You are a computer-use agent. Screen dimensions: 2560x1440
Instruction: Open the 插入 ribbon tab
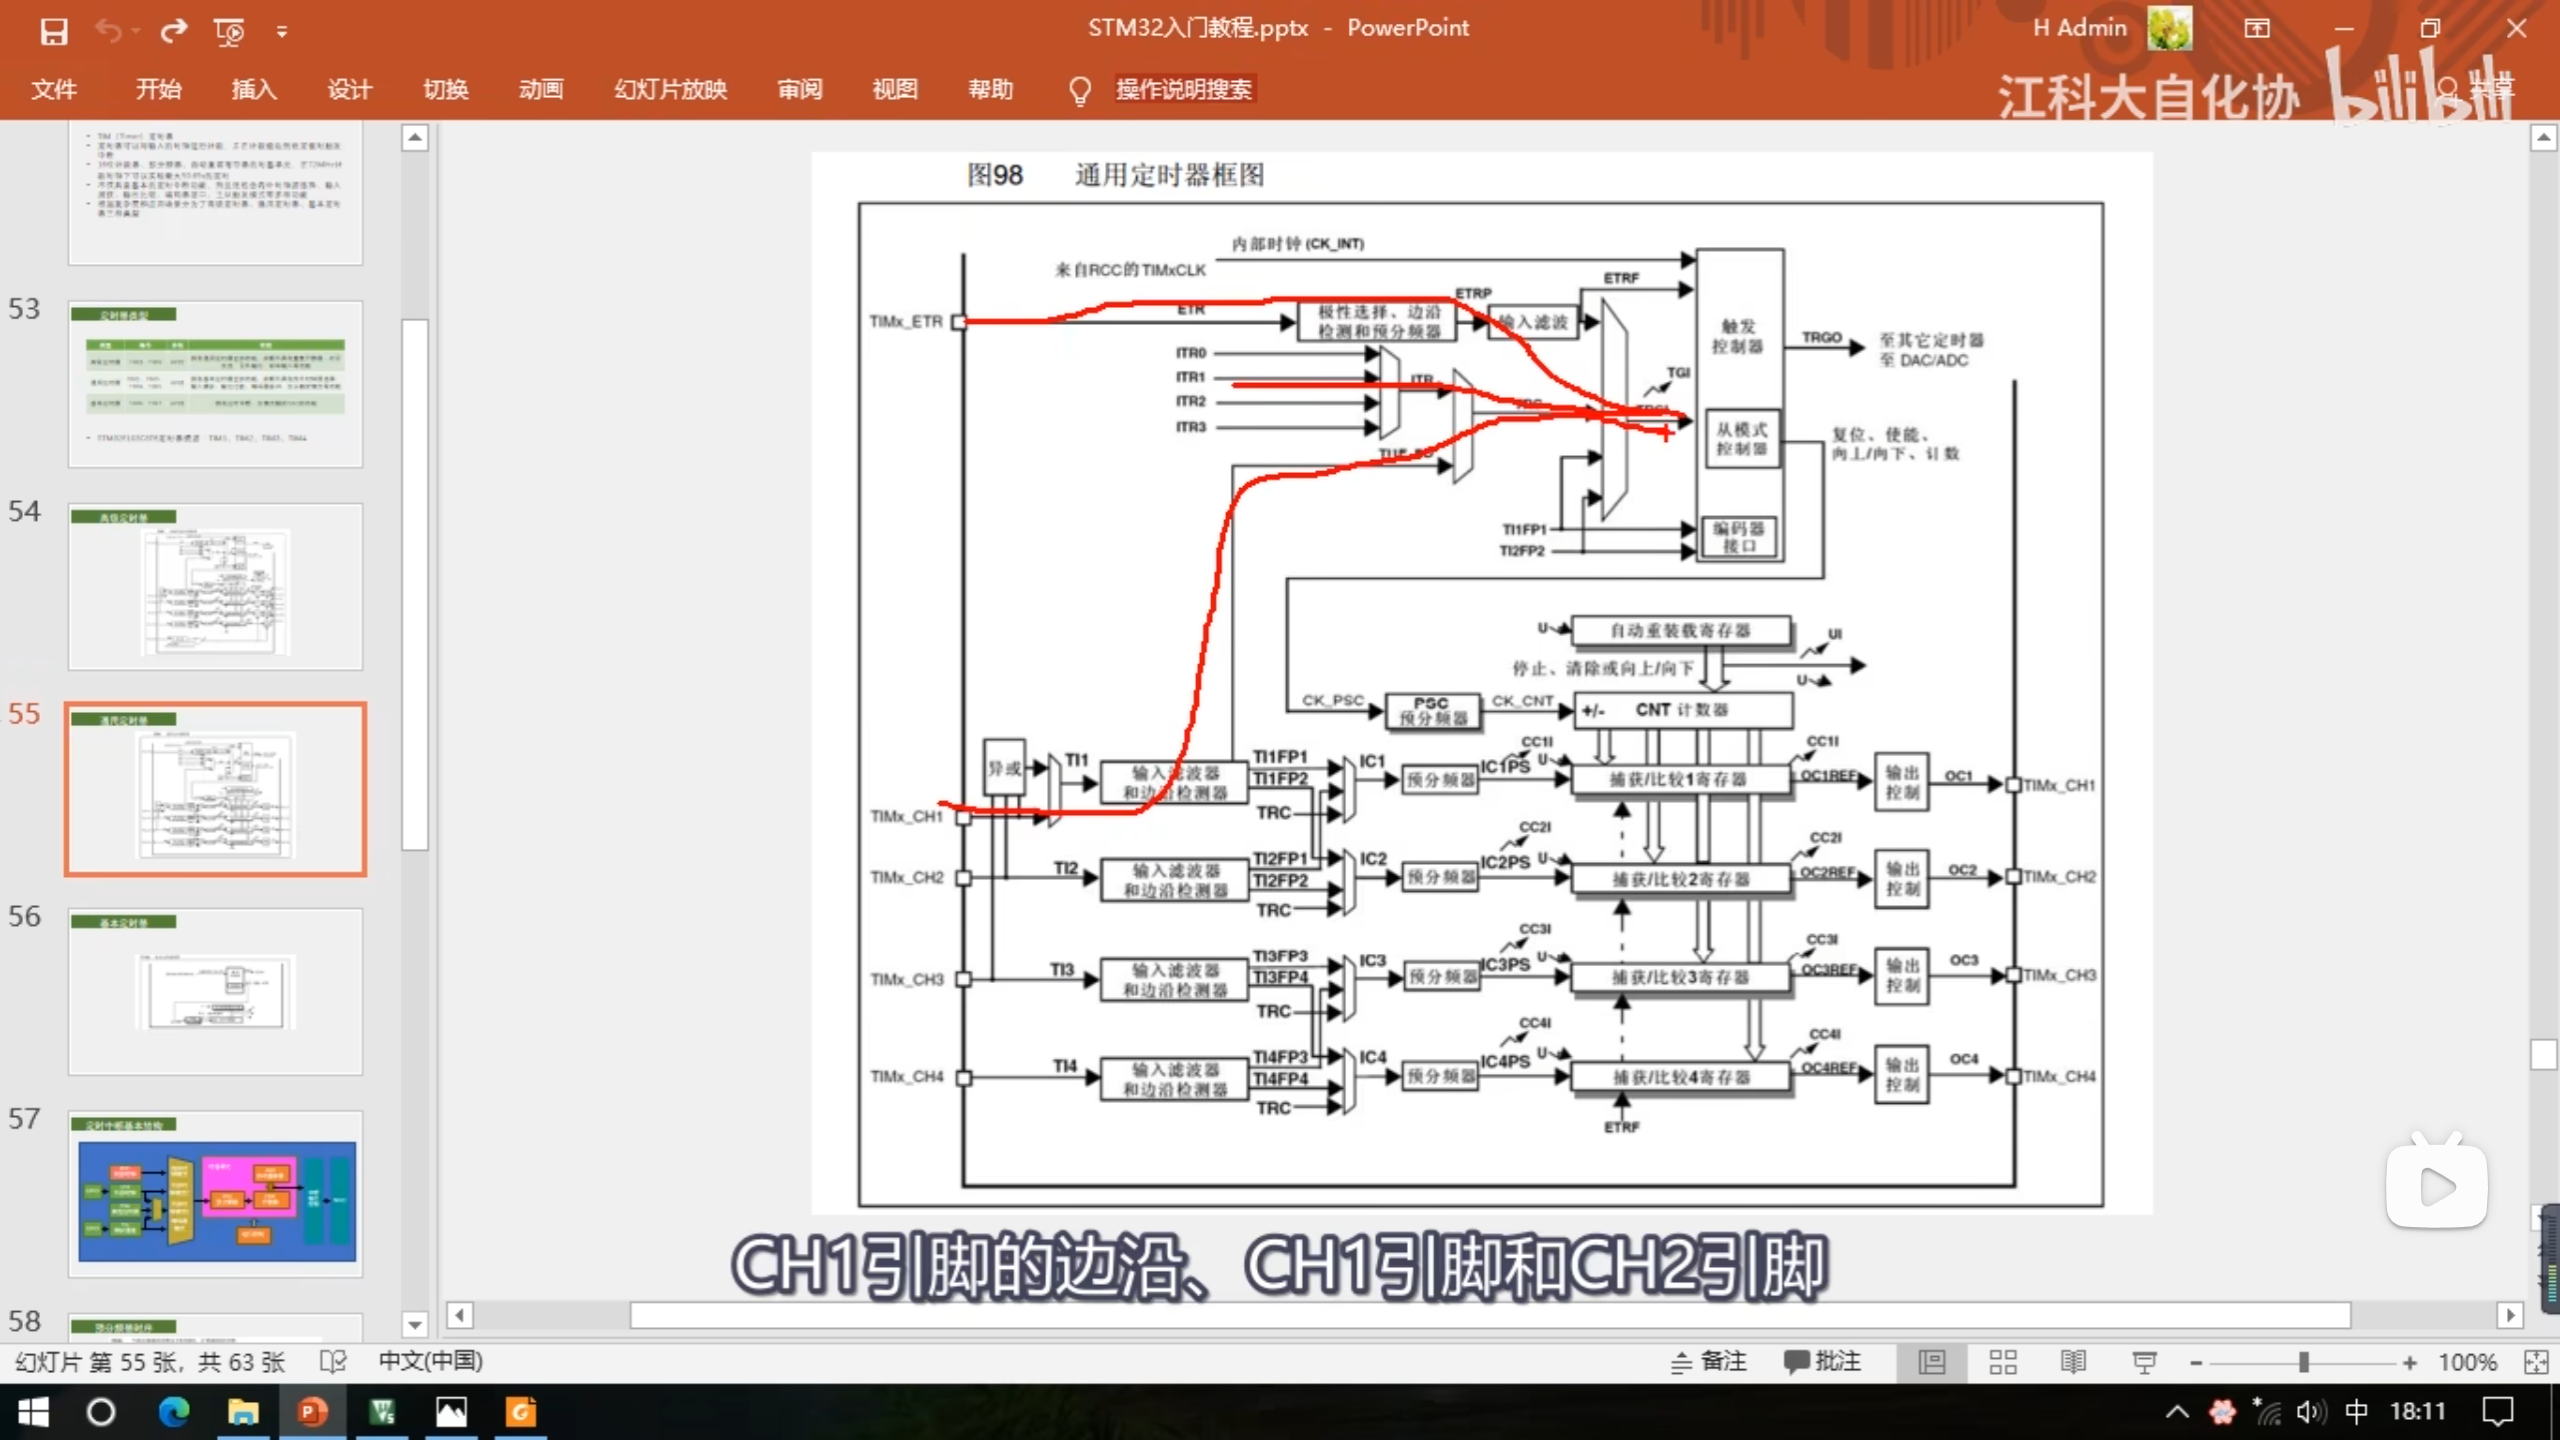[x=254, y=90]
